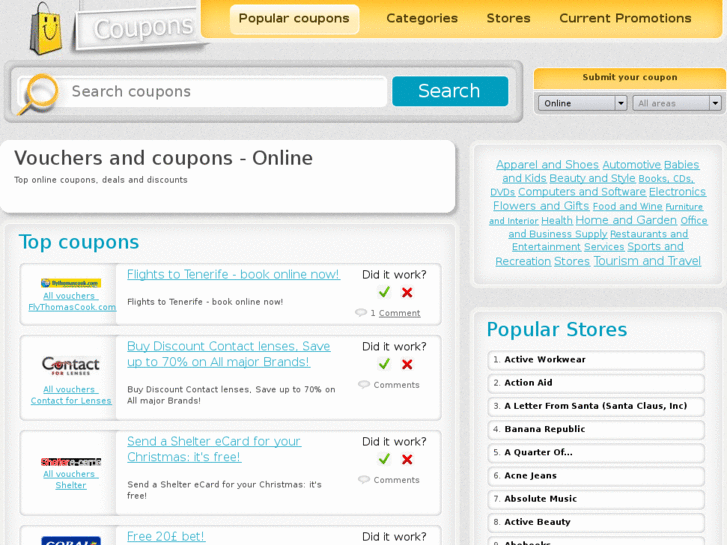Open Flights to Tenerife coupon link

[233, 274]
